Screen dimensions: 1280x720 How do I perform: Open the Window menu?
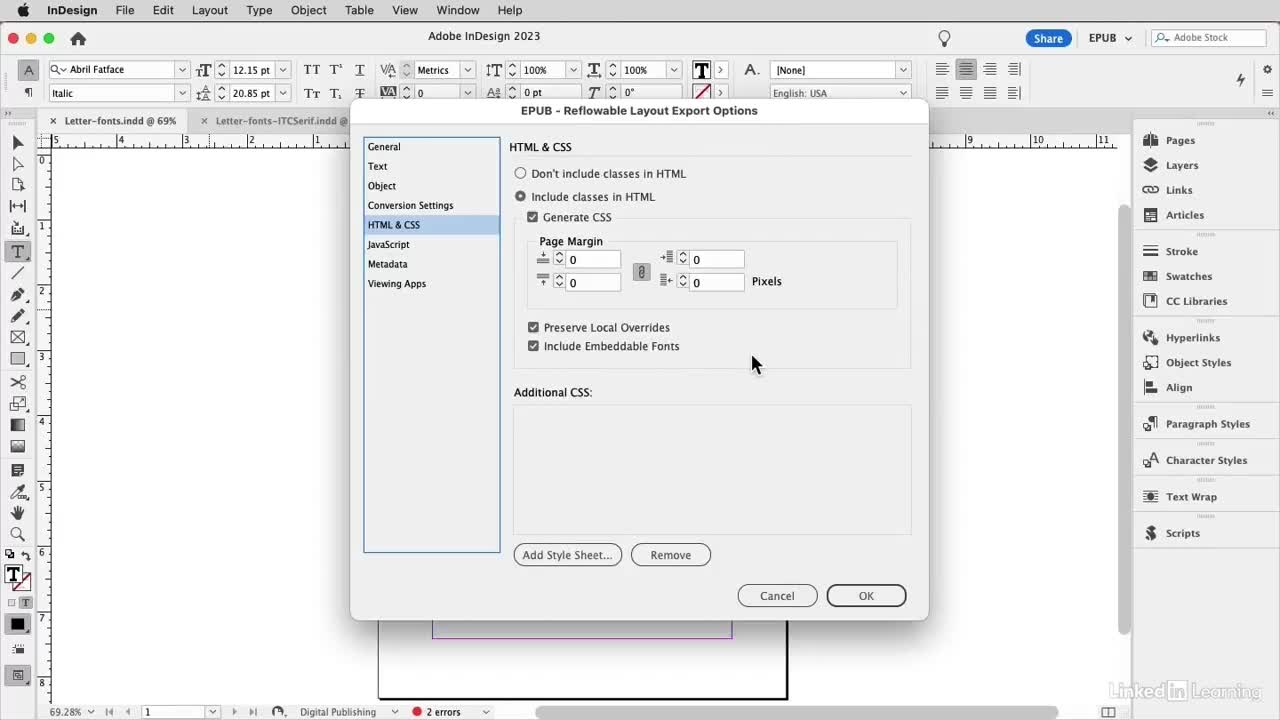tap(458, 10)
